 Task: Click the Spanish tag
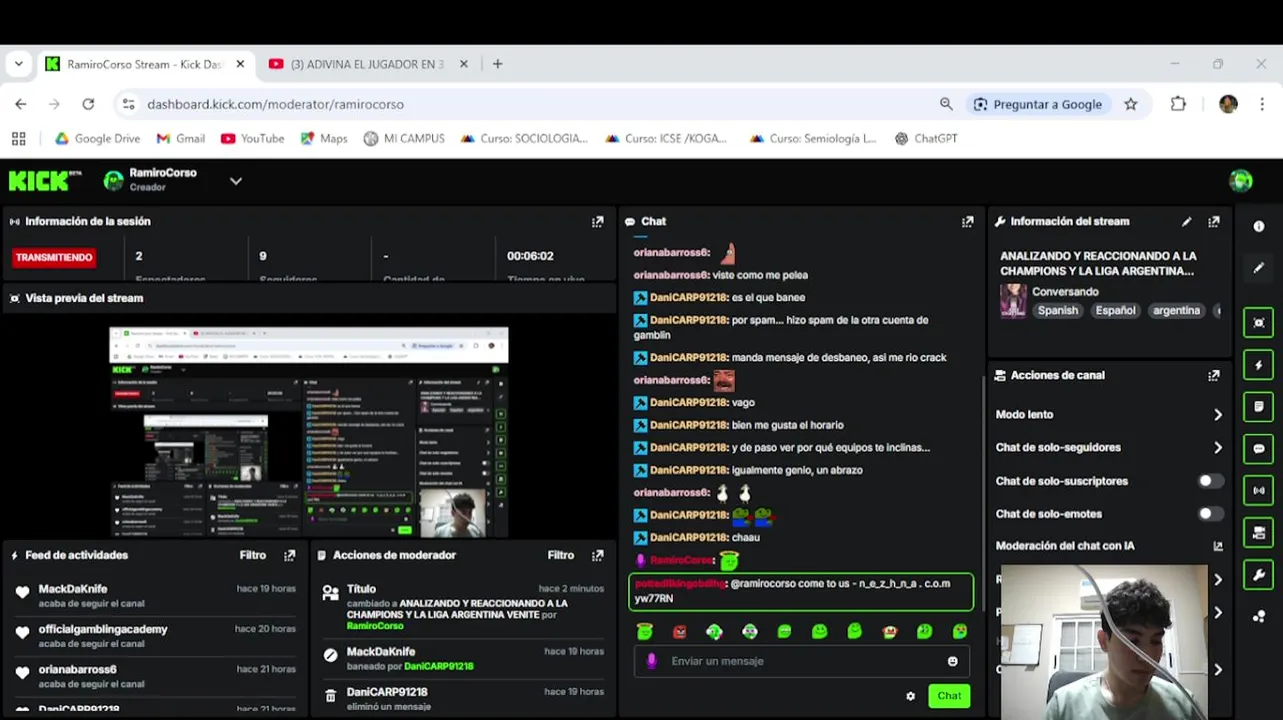click(x=1058, y=311)
